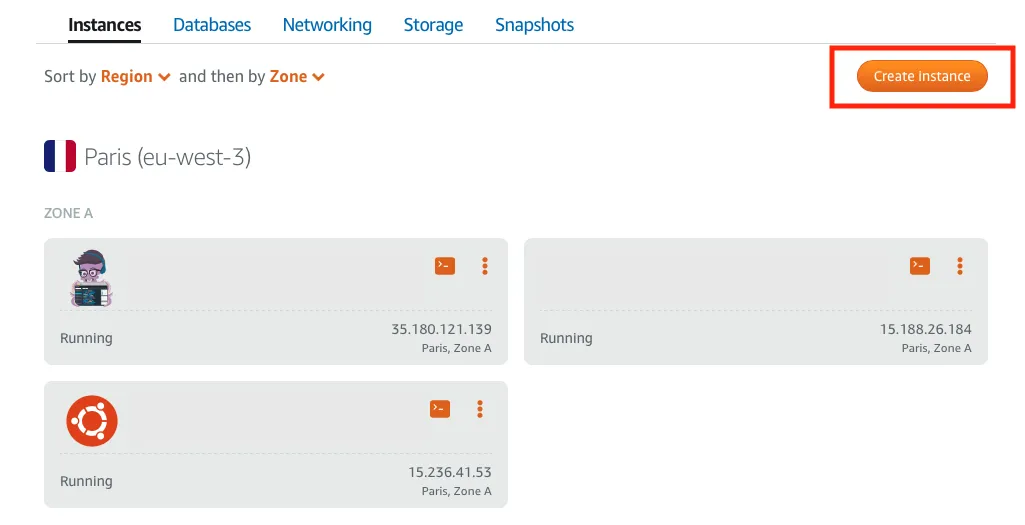Expand the Zone secondary sort dropdown
Viewport: 1025px width, 525px height.
[297, 76]
